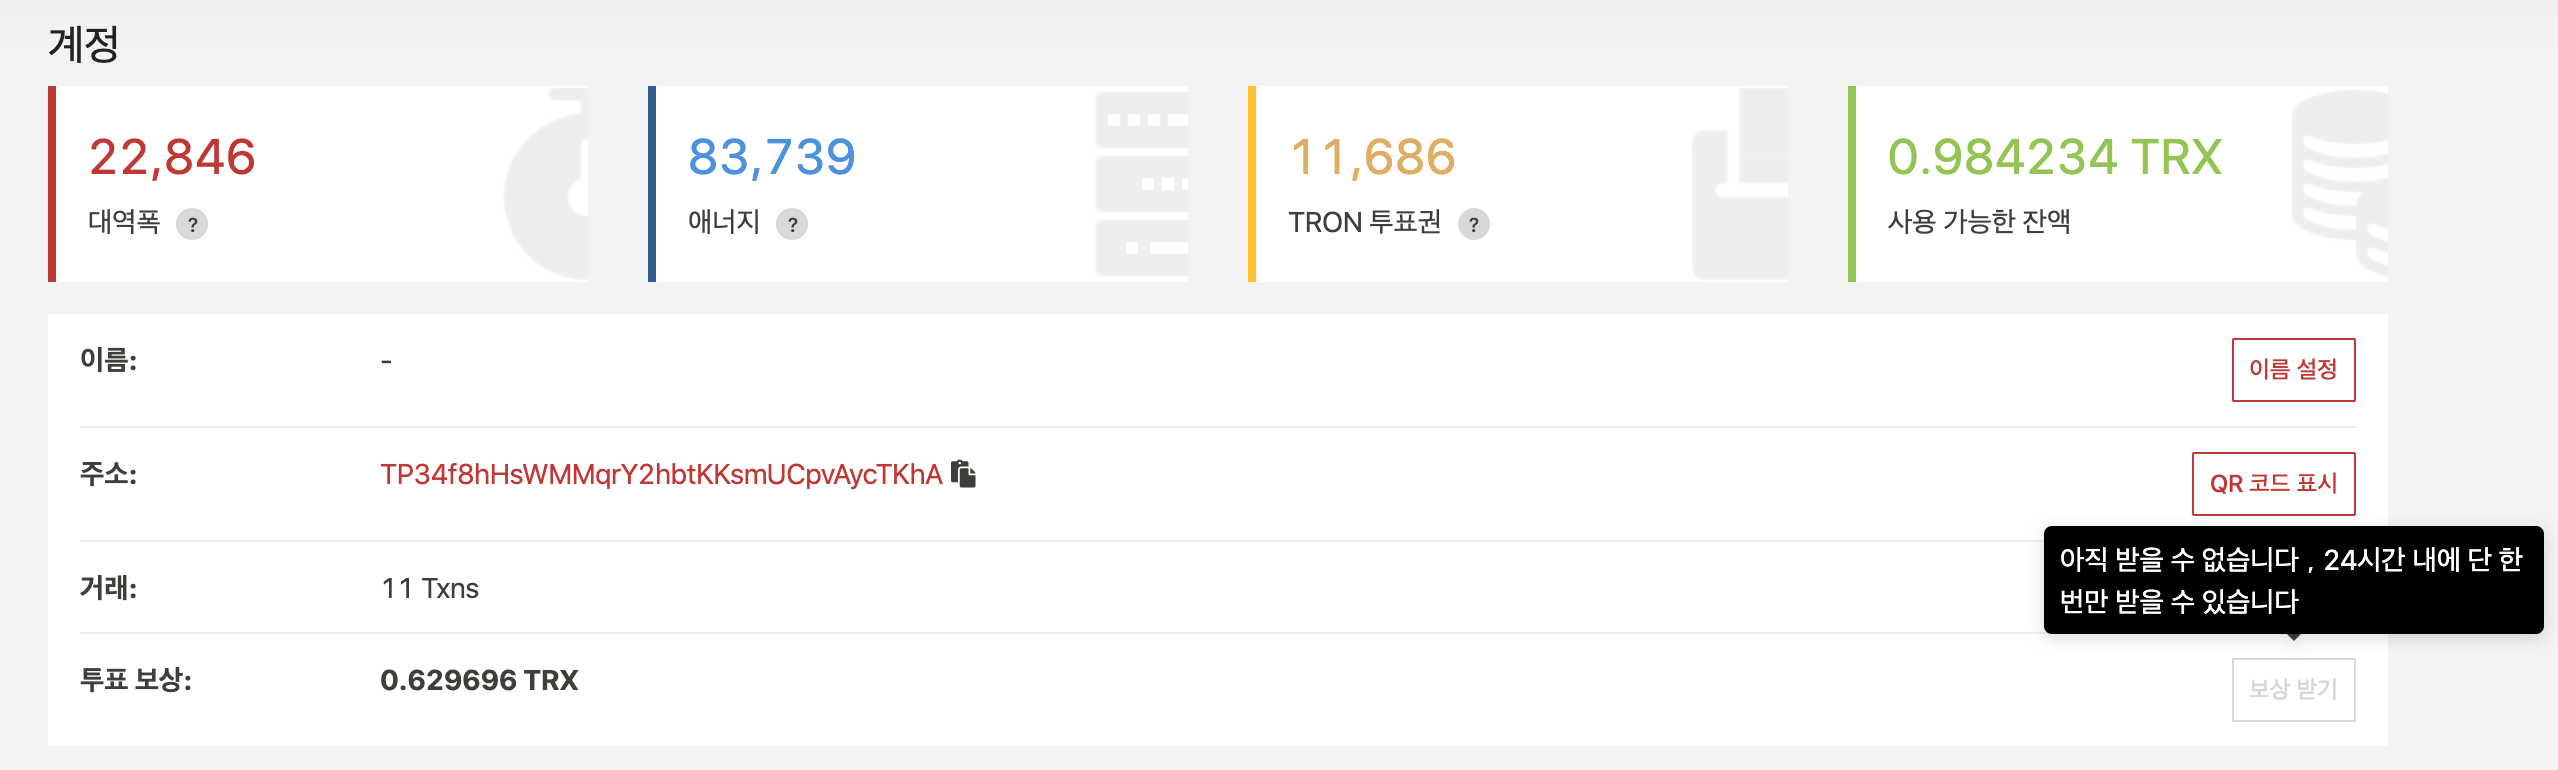The height and width of the screenshot is (770, 2558).
Task: Open the TP34f8hH wallet address link
Action: [x=661, y=474]
